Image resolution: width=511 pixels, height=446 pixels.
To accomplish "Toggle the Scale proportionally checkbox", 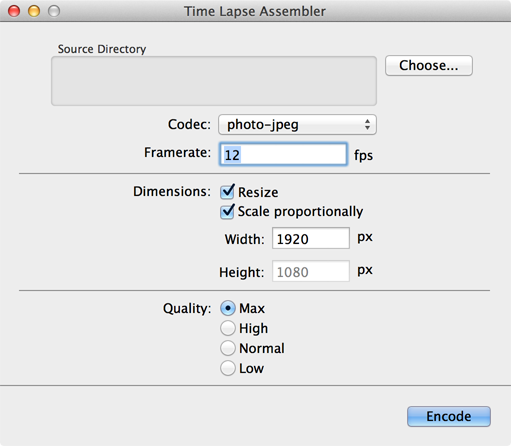I will tap(227, 211).
